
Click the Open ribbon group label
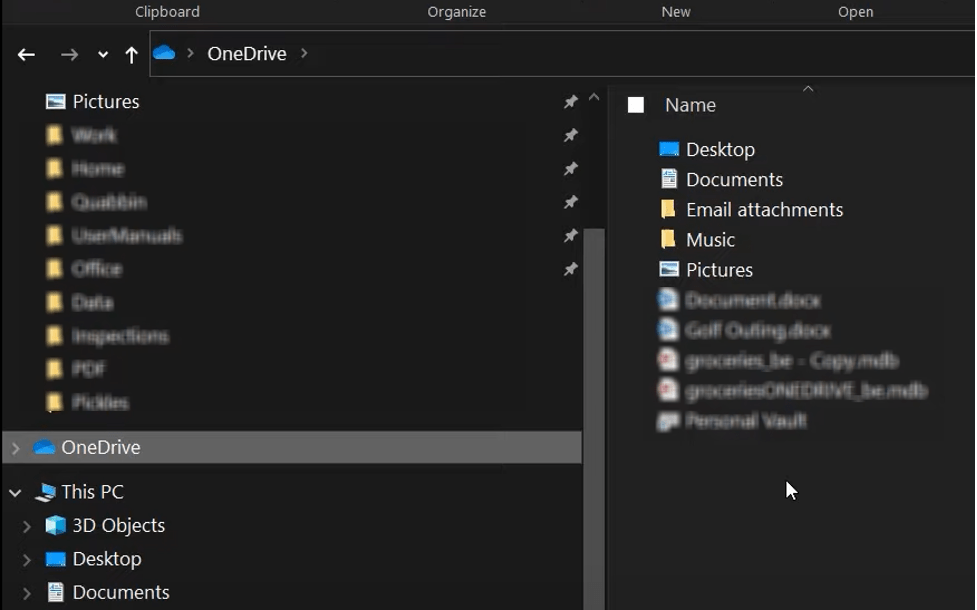(x=855, y=12)
